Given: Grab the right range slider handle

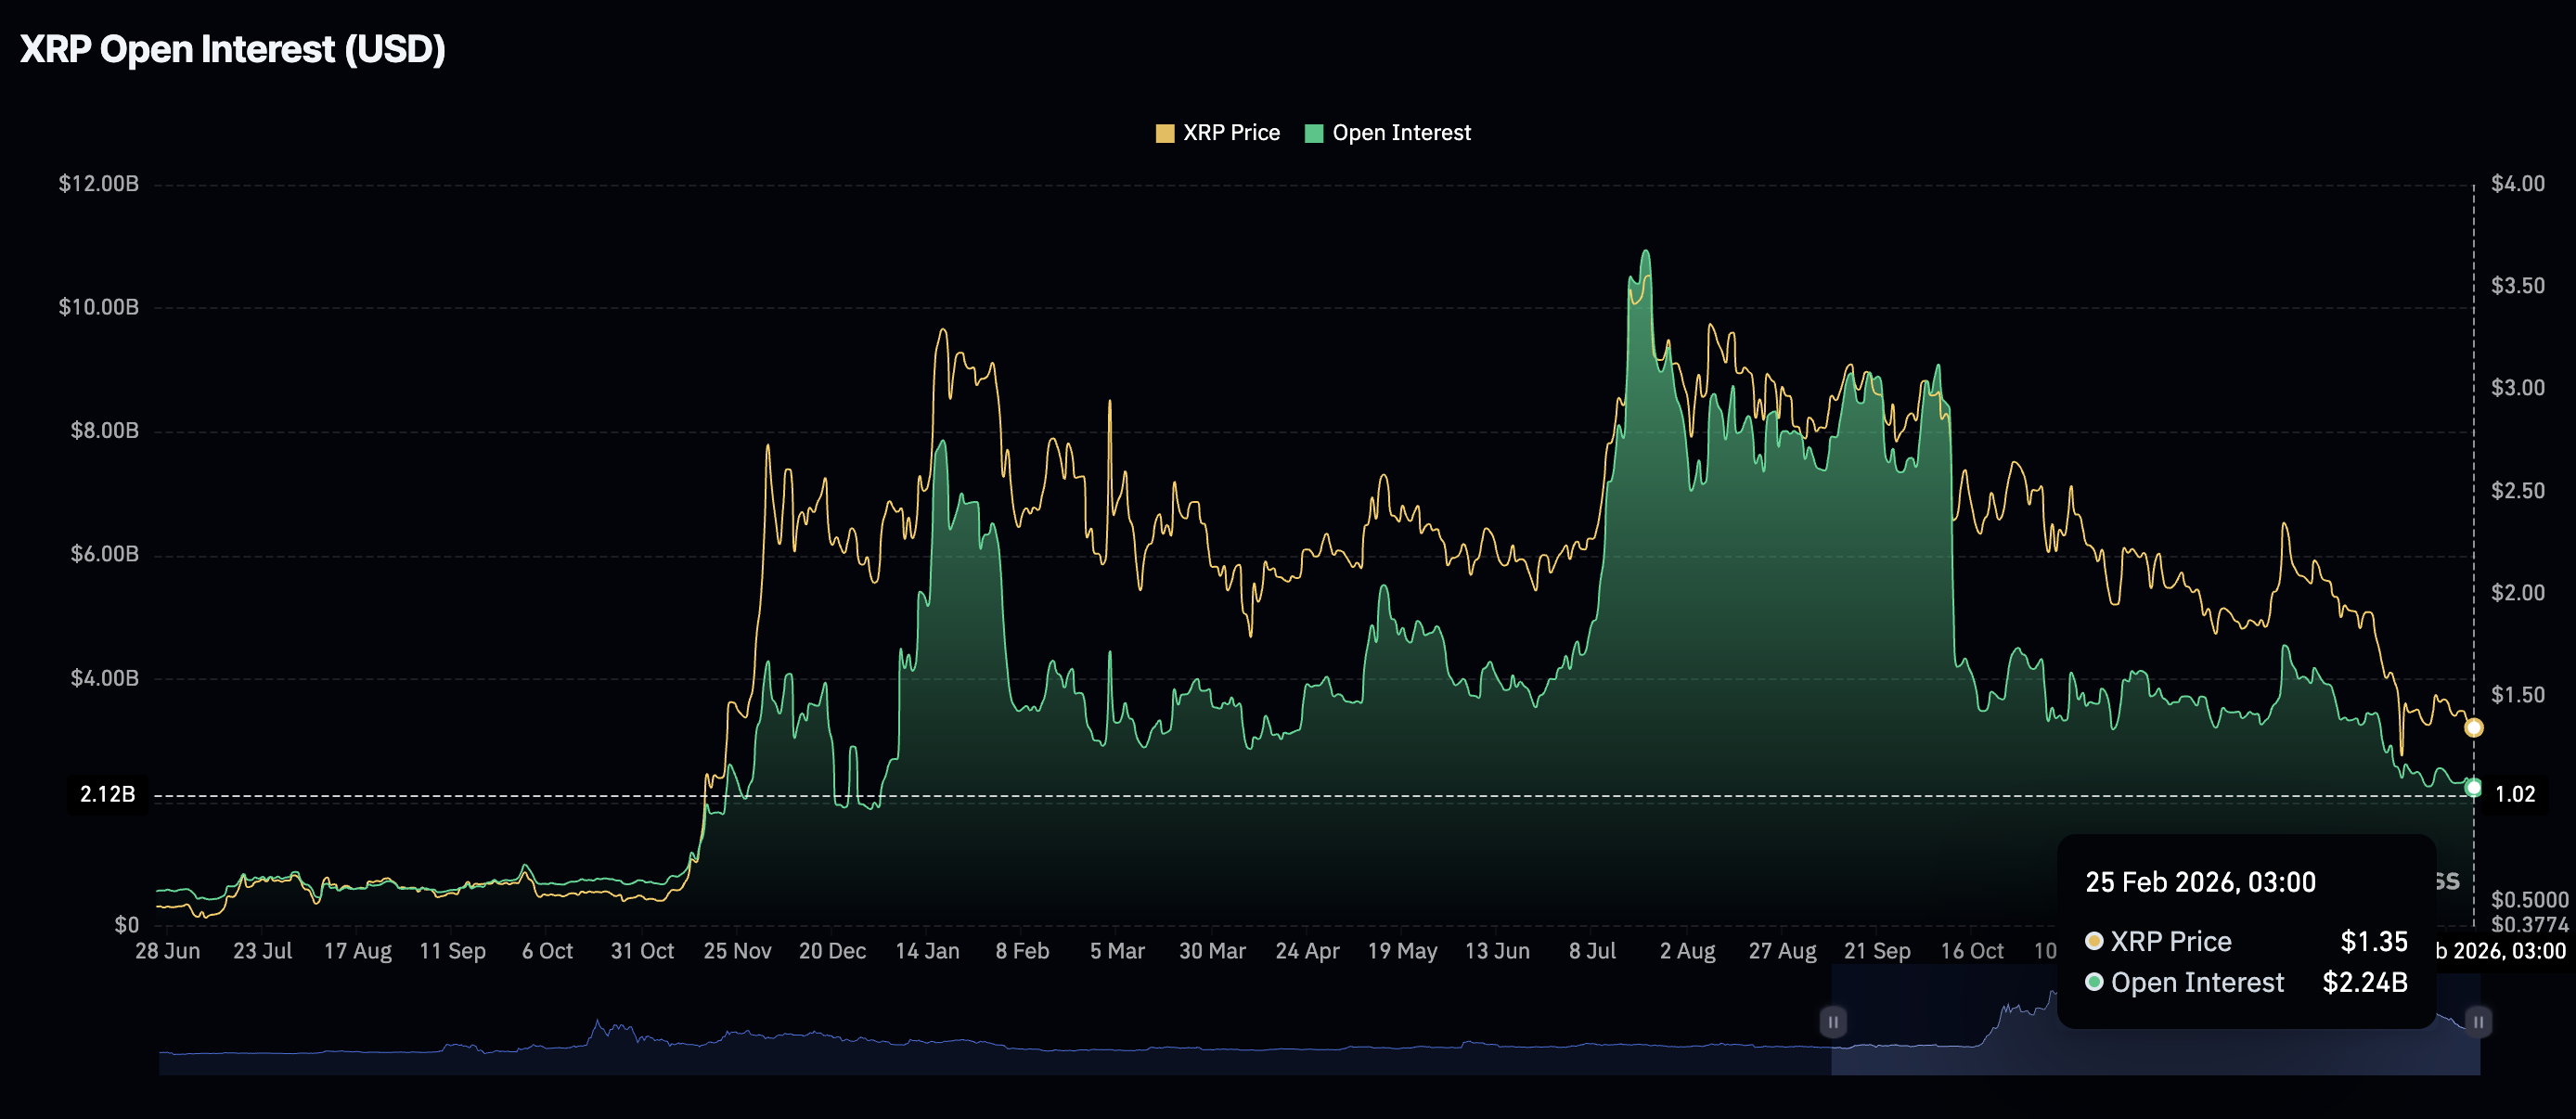Looking at the screenshot, I should tap(2478, 1022).
